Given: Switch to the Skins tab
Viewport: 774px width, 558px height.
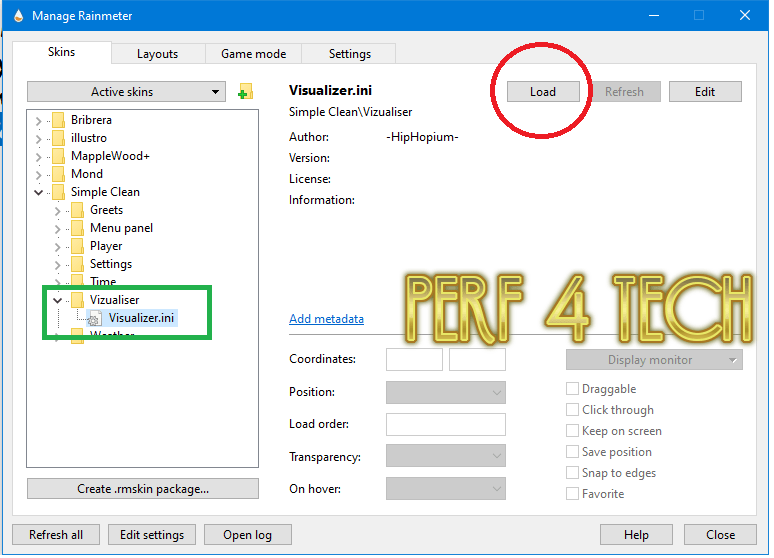Looking at the screenshot, I should 62,52.
